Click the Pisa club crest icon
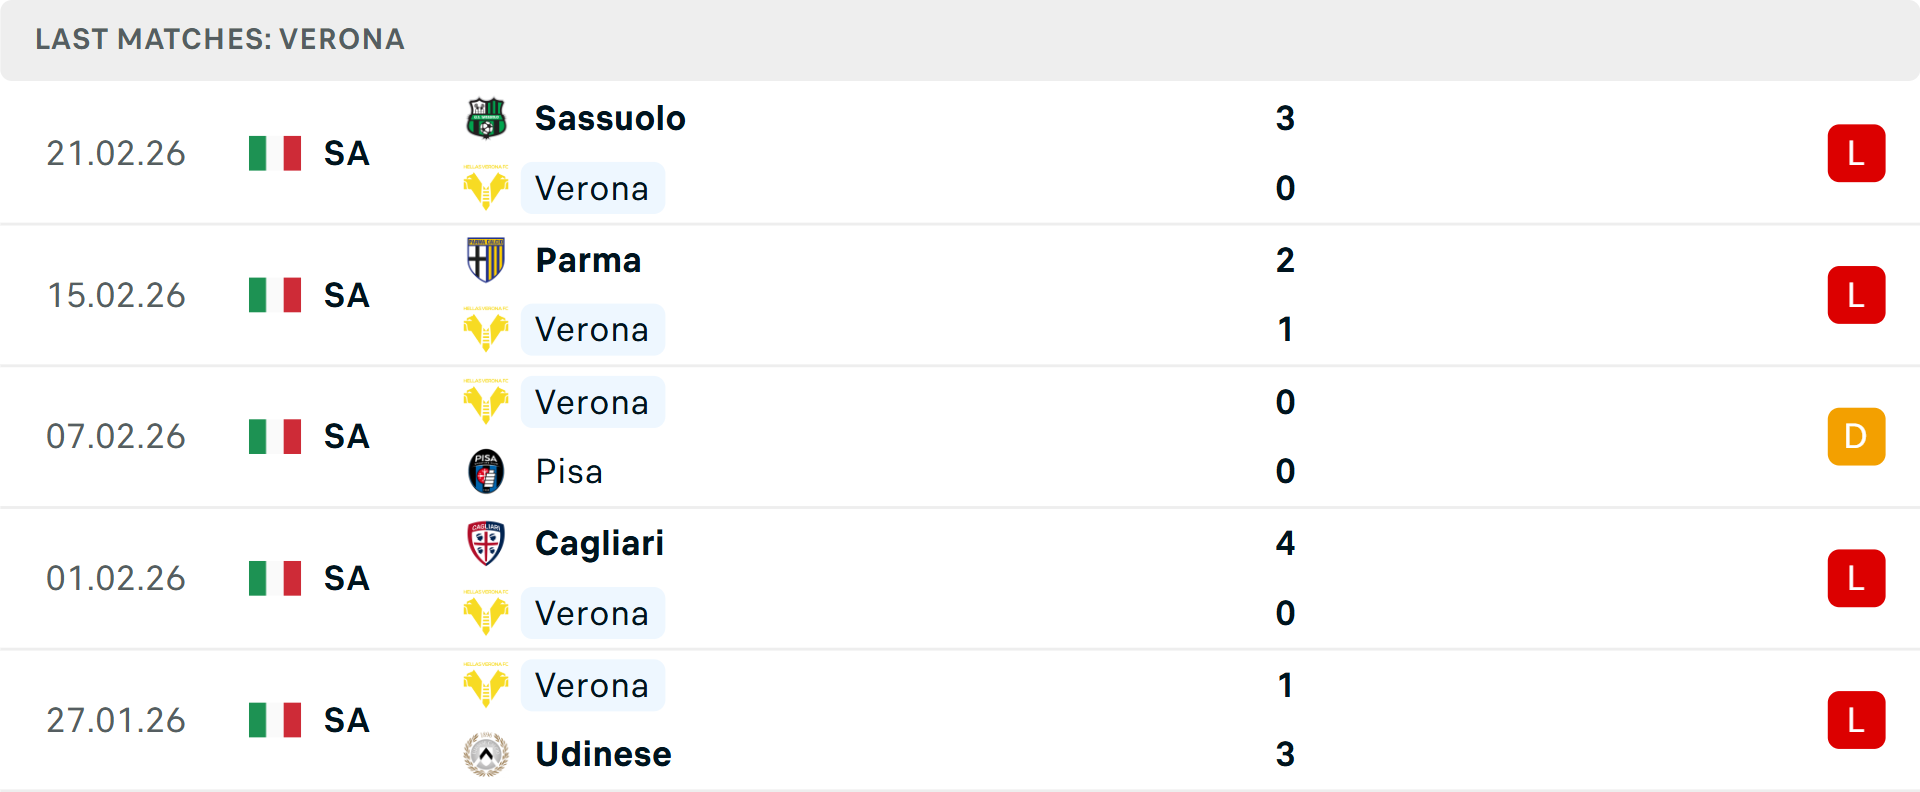The height and width of the screenshot is (792, 1920). pyautogui.click(x=486, y=471)
